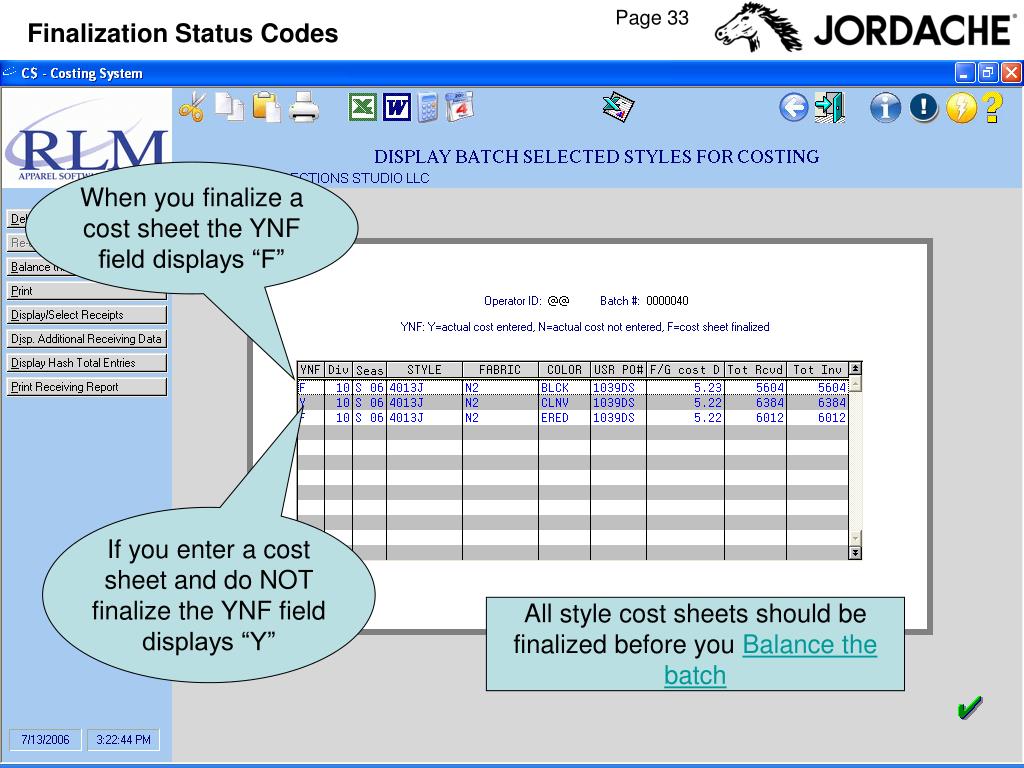Select the ERED color cell
The image size is (1024, 768).
[x=564, y=417]
